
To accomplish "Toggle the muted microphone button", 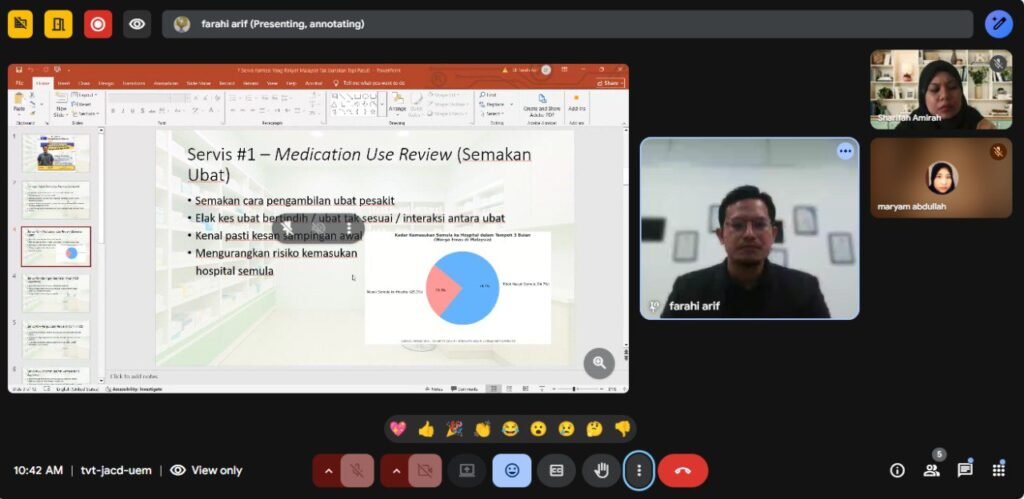I will 357,470.
